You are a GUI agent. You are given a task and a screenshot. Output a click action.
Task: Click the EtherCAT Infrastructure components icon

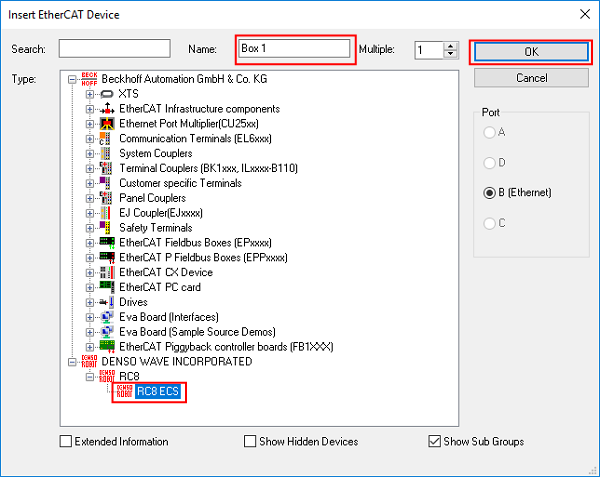click(107, 108)
